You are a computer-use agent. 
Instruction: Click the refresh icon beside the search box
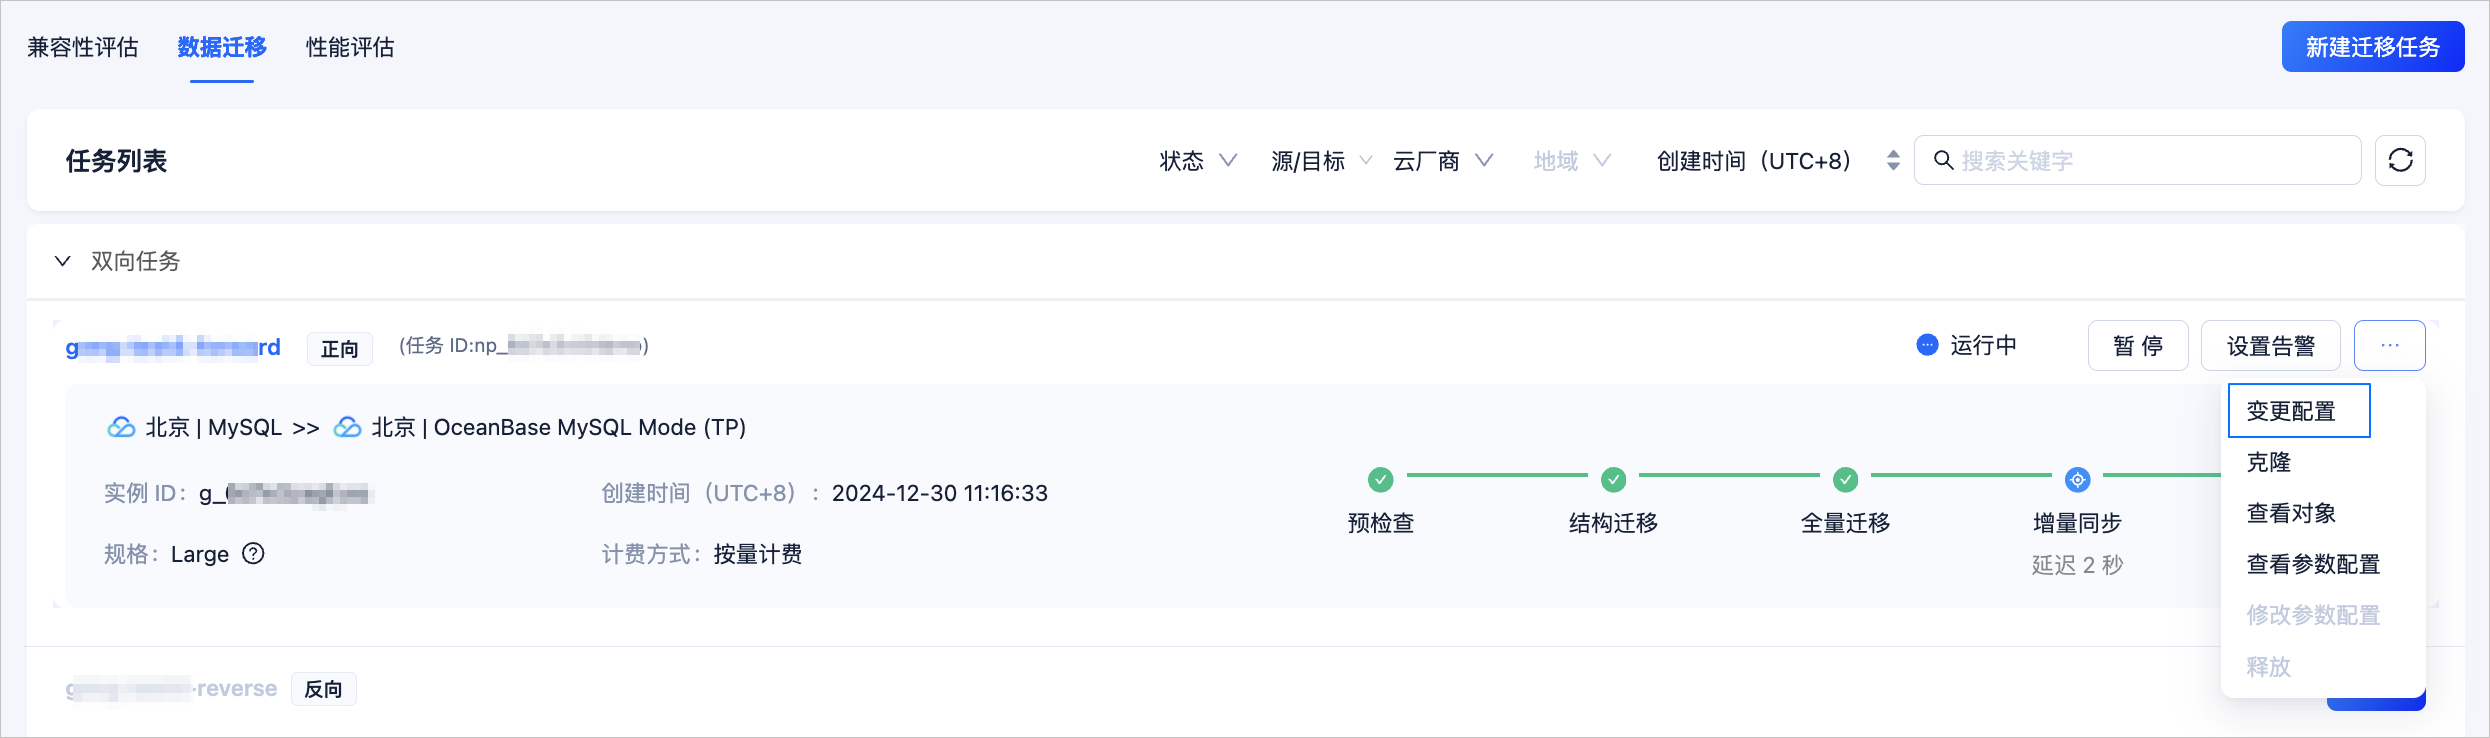click(x=2400, y=160)
